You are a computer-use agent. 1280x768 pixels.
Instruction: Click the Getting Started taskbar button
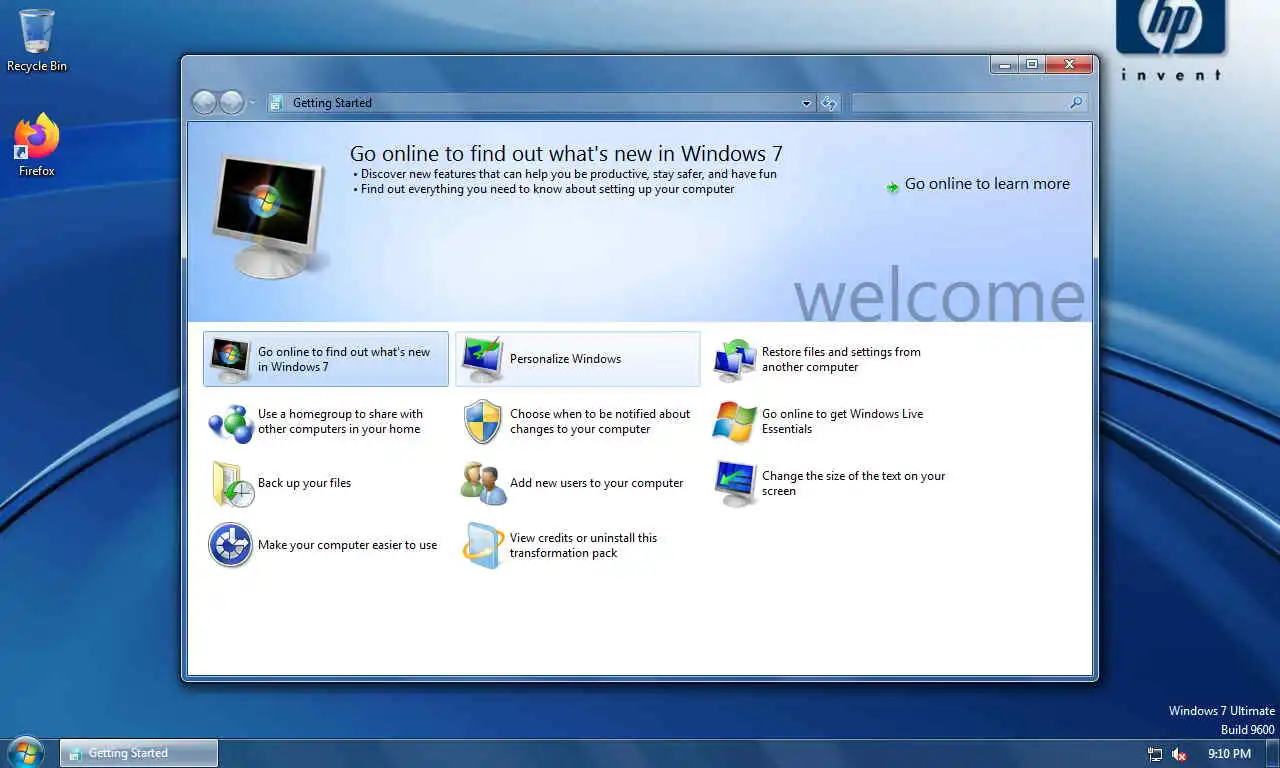[x=139, y=753]
